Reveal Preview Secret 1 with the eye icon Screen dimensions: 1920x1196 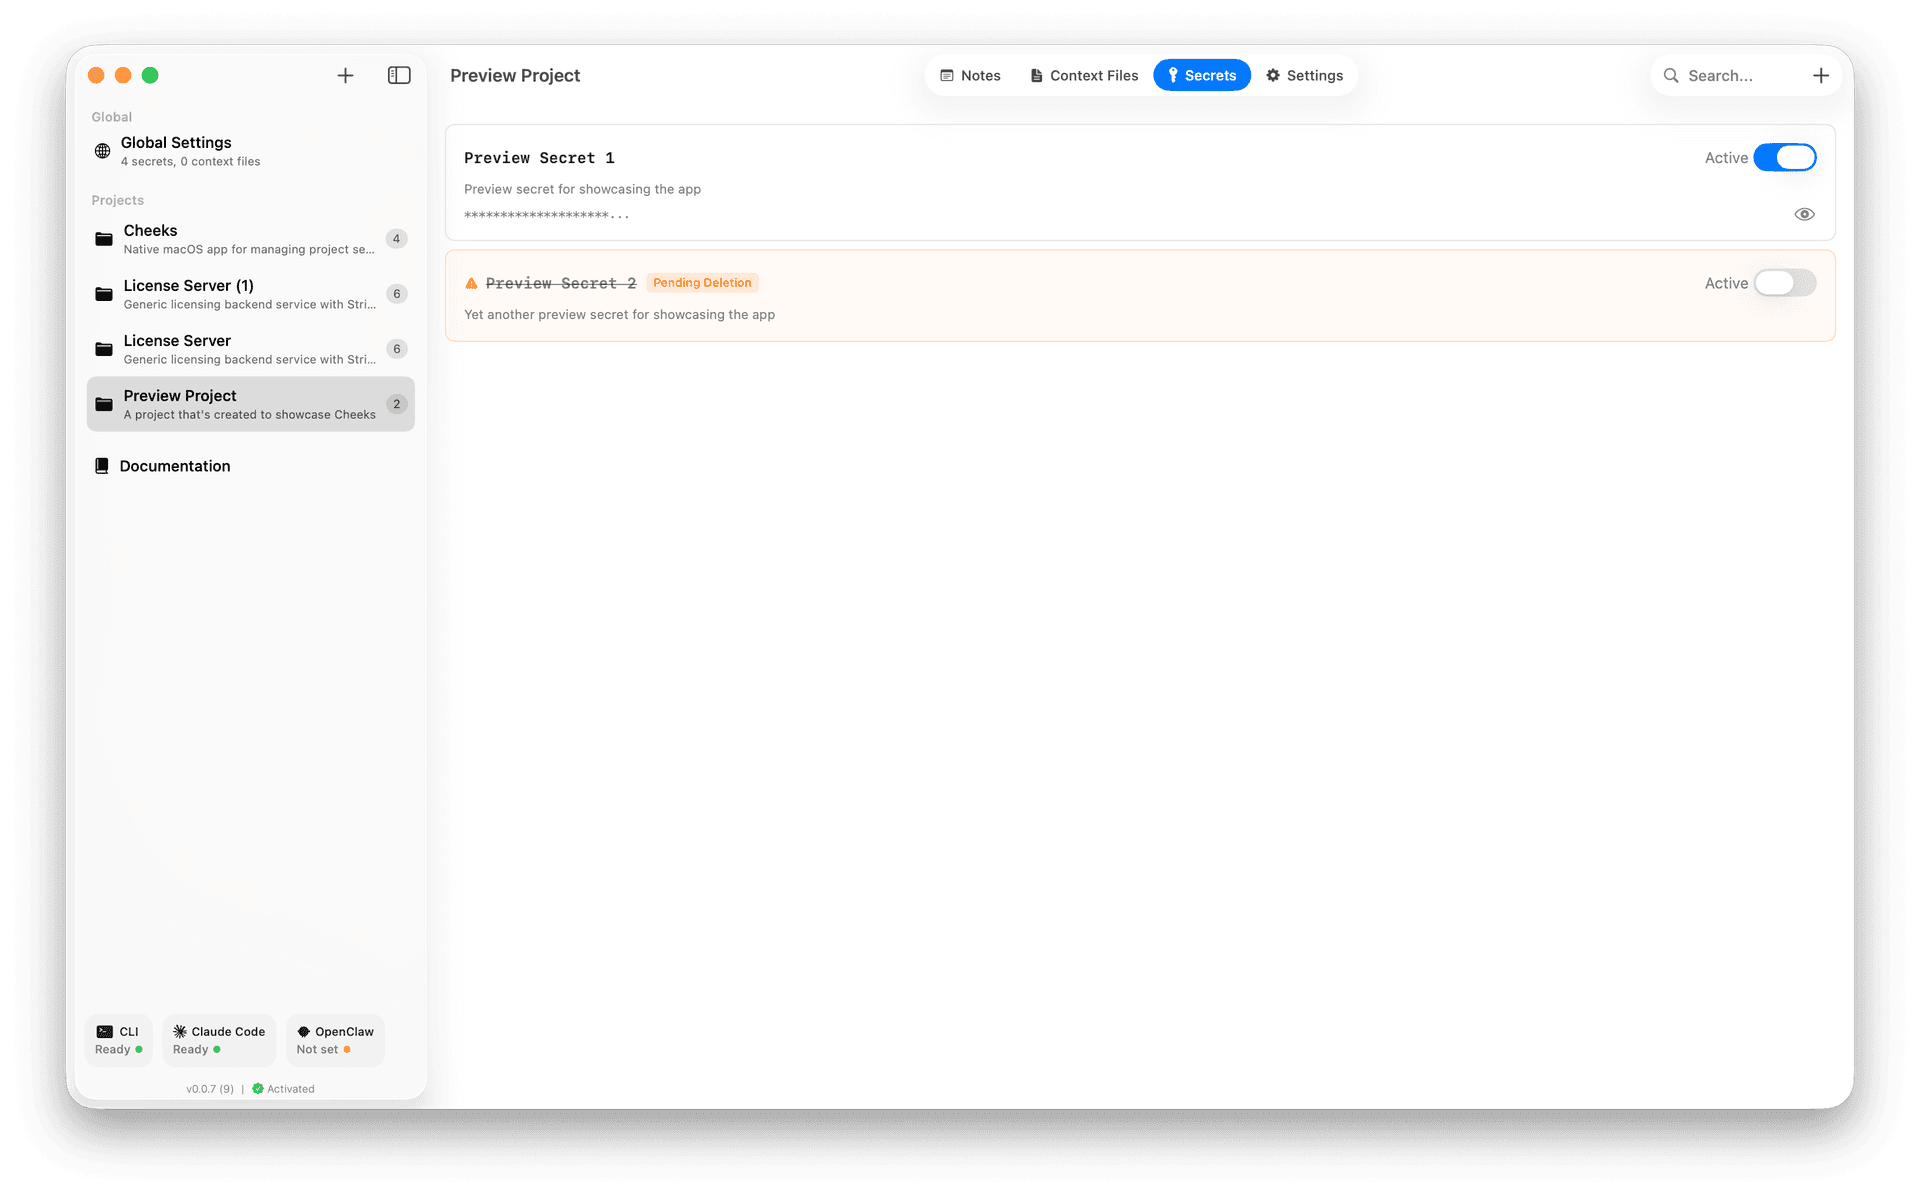(x=1804, y=214)
